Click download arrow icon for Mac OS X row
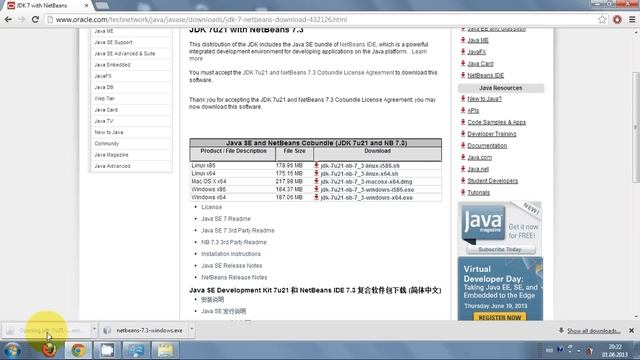The image size is (640, 360). click(x=316, y=181)
